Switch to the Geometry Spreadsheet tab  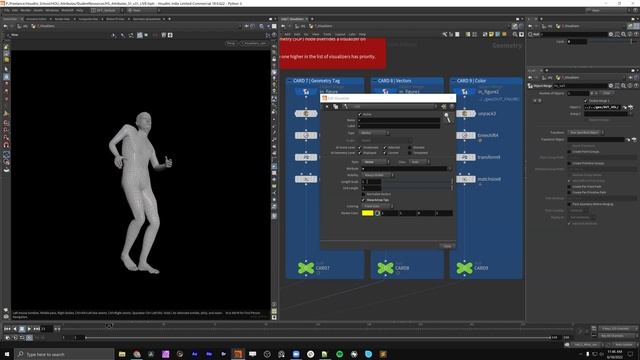(x=147, y=19)
